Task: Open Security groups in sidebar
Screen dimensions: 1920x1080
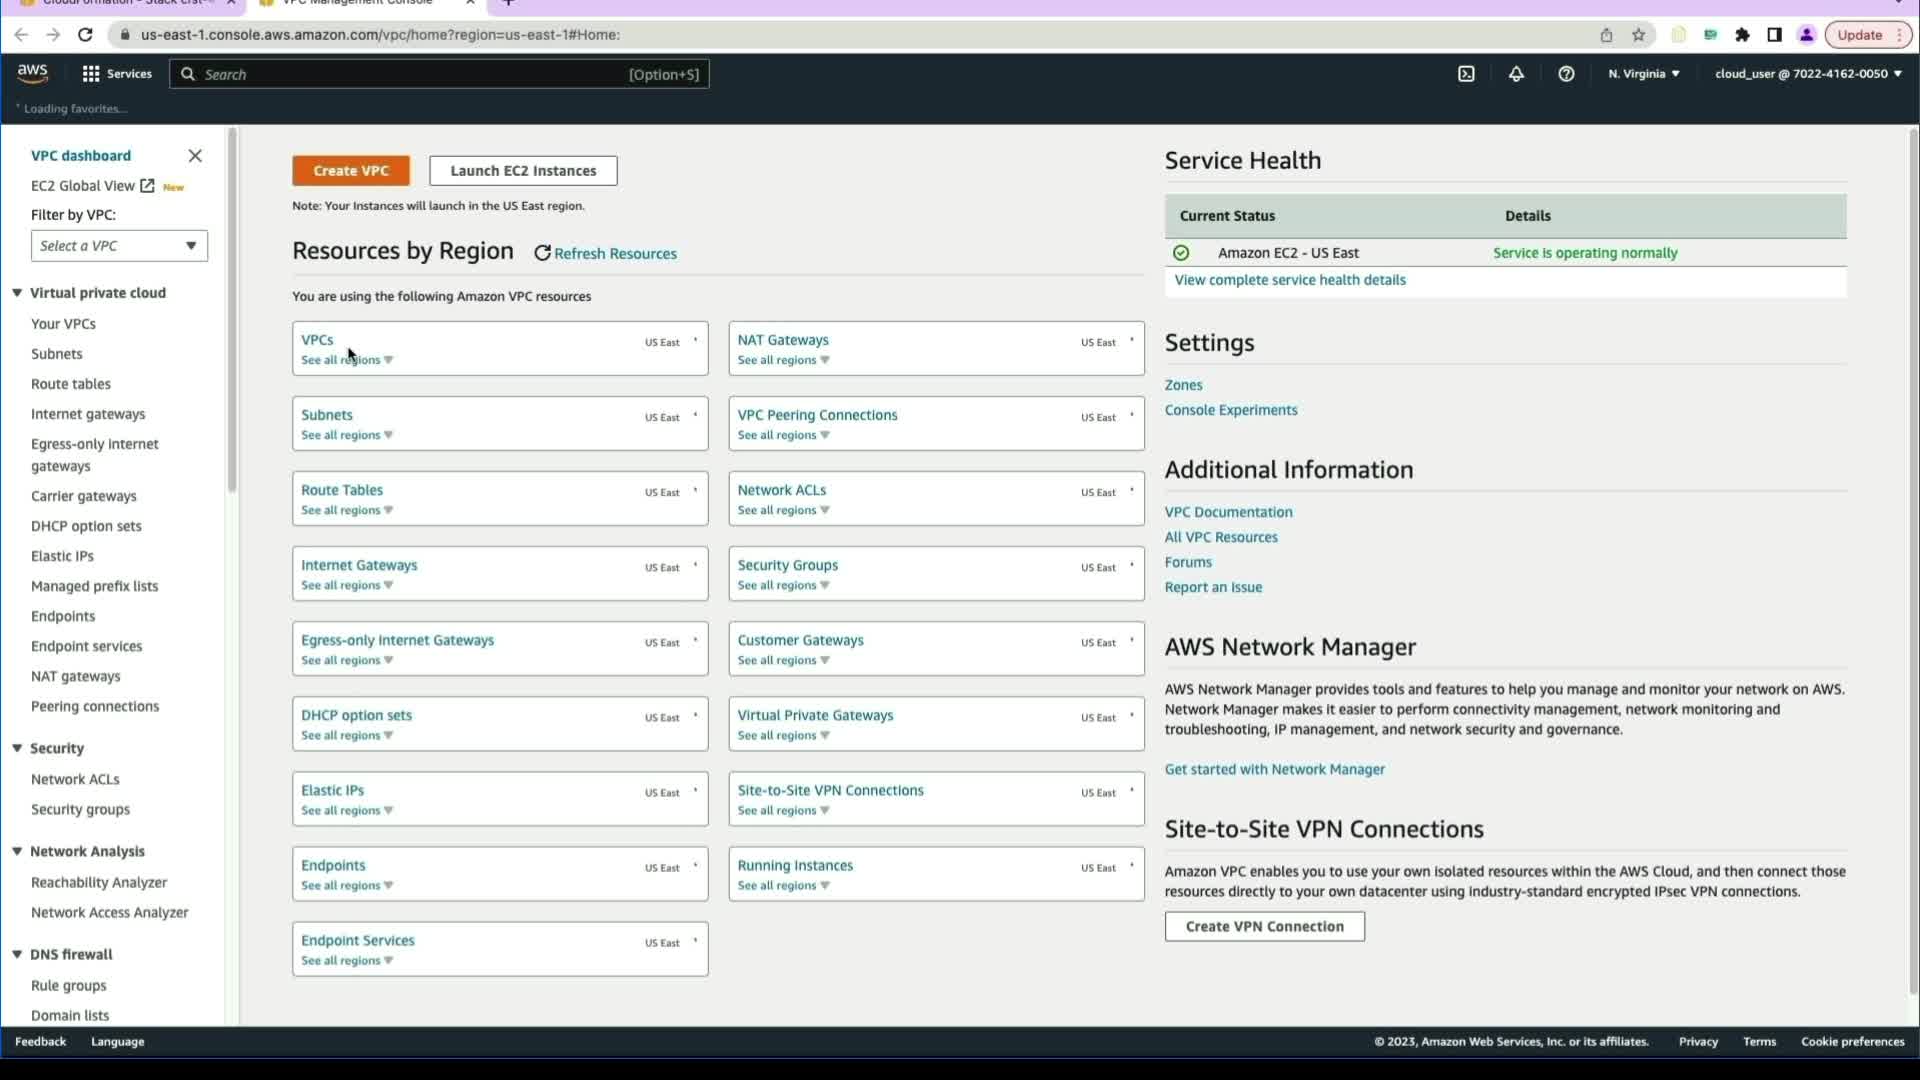Action: pyautogui.click(x=80, y=809)
